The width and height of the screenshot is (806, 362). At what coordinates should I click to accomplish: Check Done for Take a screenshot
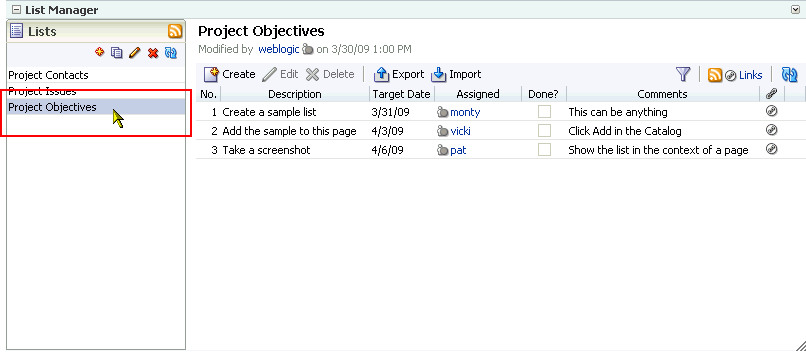click(x=544, y=150)
